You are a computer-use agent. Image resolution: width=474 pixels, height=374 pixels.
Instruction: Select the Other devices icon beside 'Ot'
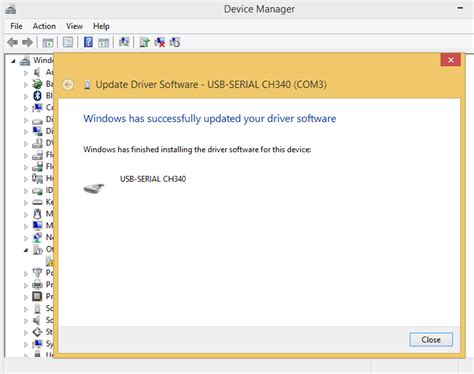coord(37,249)
